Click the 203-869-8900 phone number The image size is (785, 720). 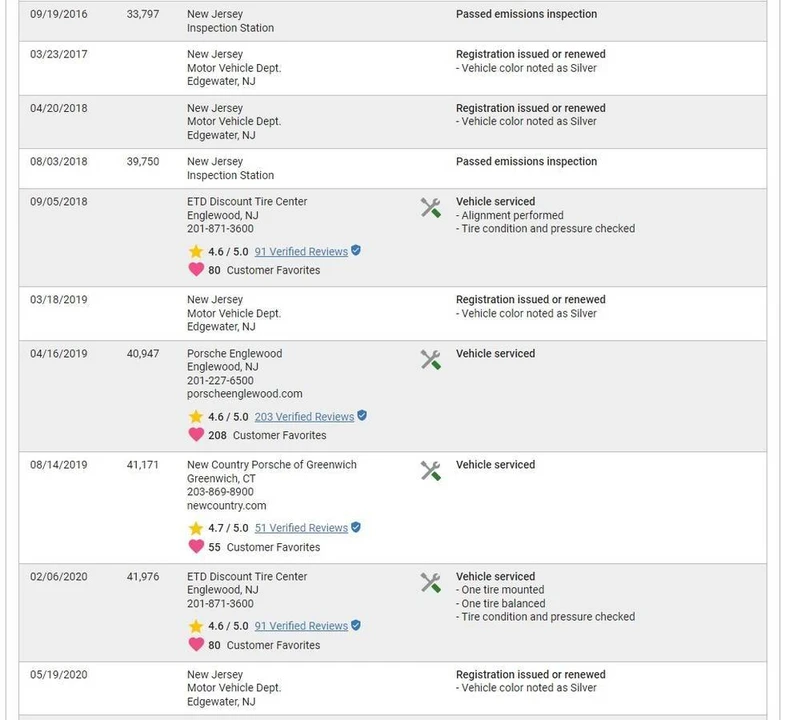pos(220,492)
